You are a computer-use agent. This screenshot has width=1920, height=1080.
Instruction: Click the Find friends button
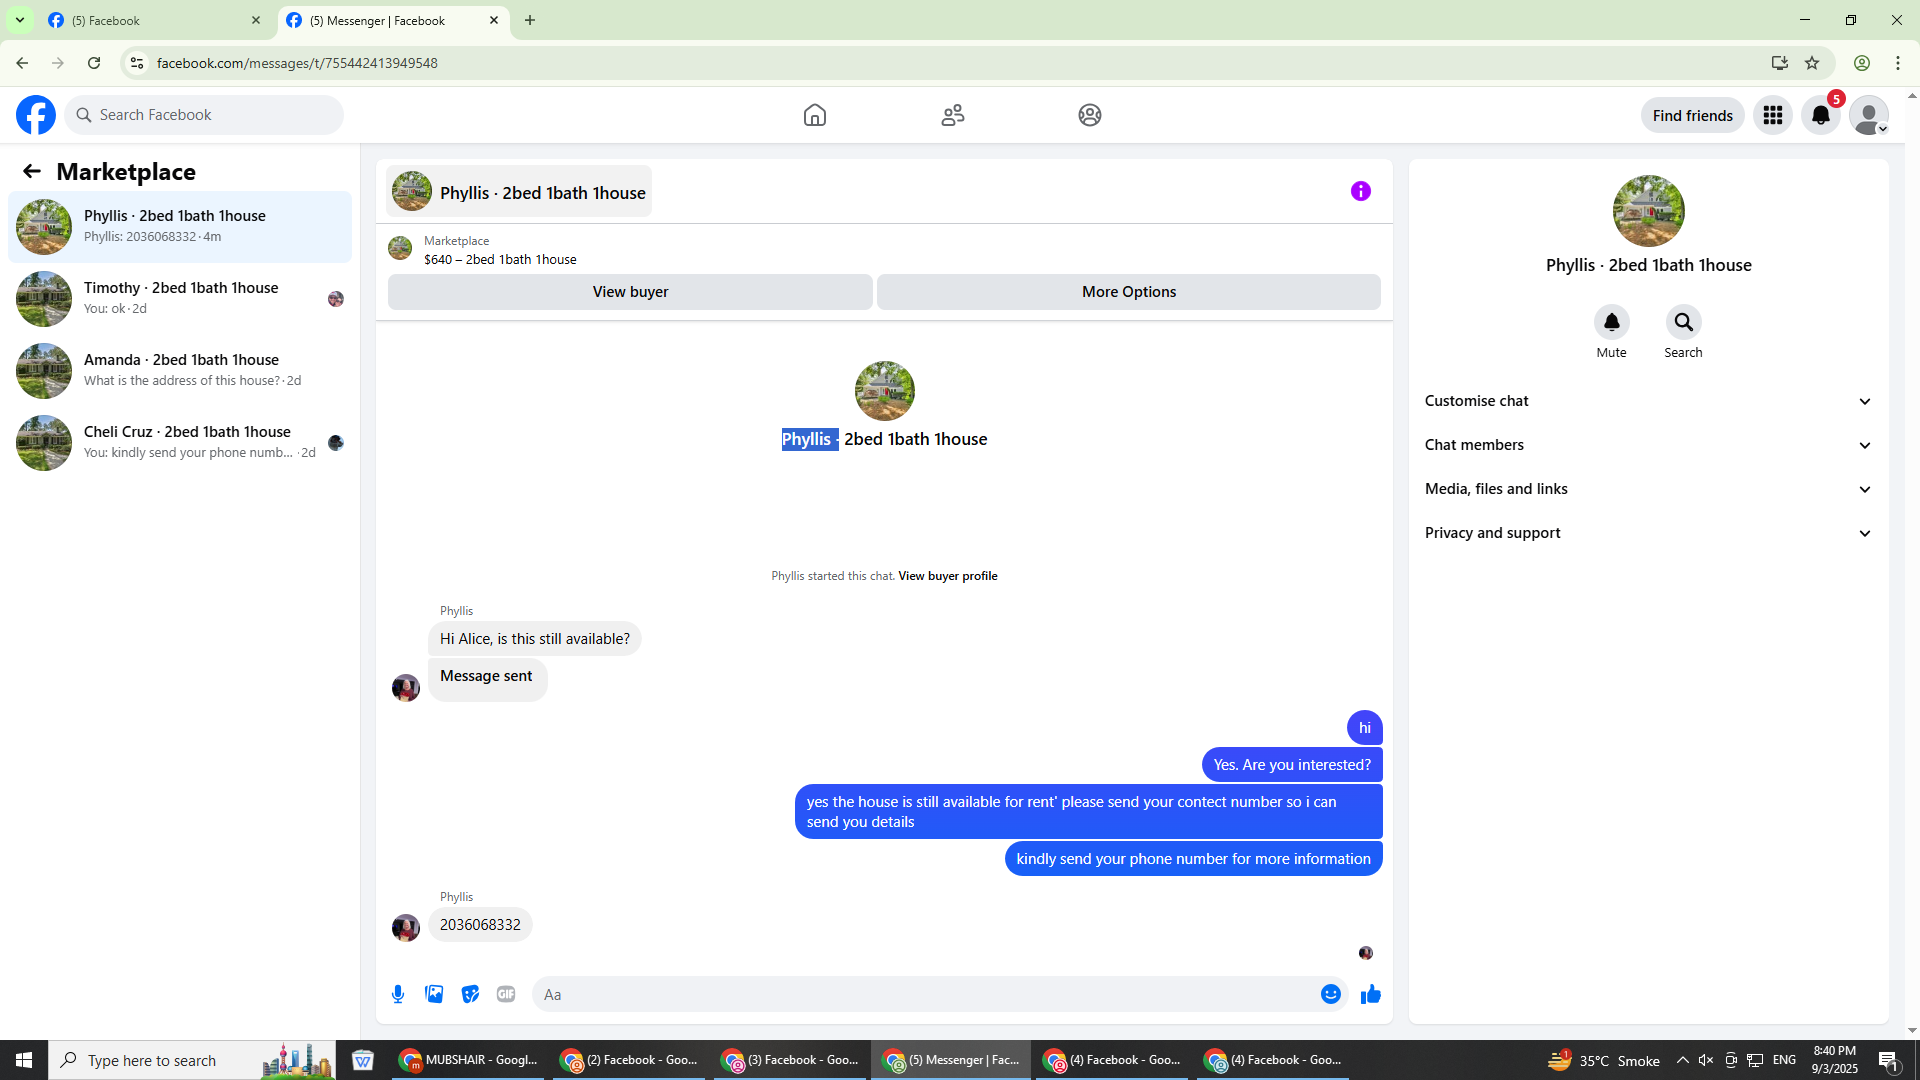click(1692, 115)
